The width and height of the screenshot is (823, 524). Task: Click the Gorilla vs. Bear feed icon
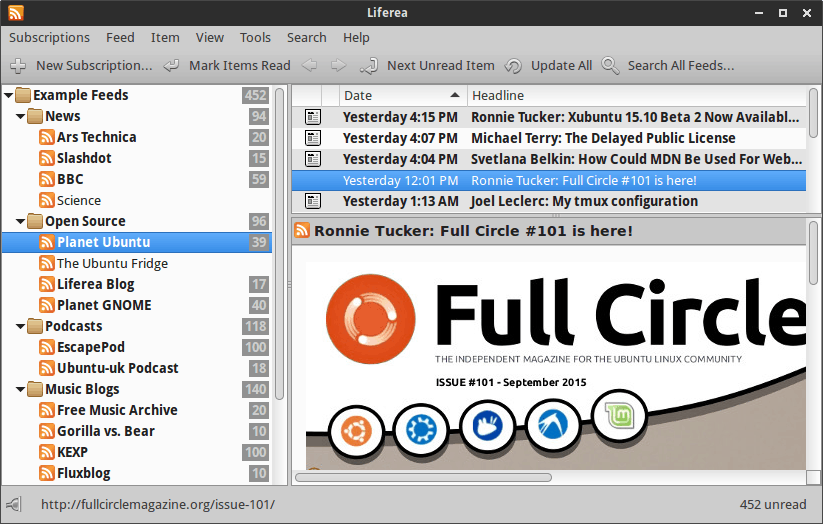(x=47, y=431)
